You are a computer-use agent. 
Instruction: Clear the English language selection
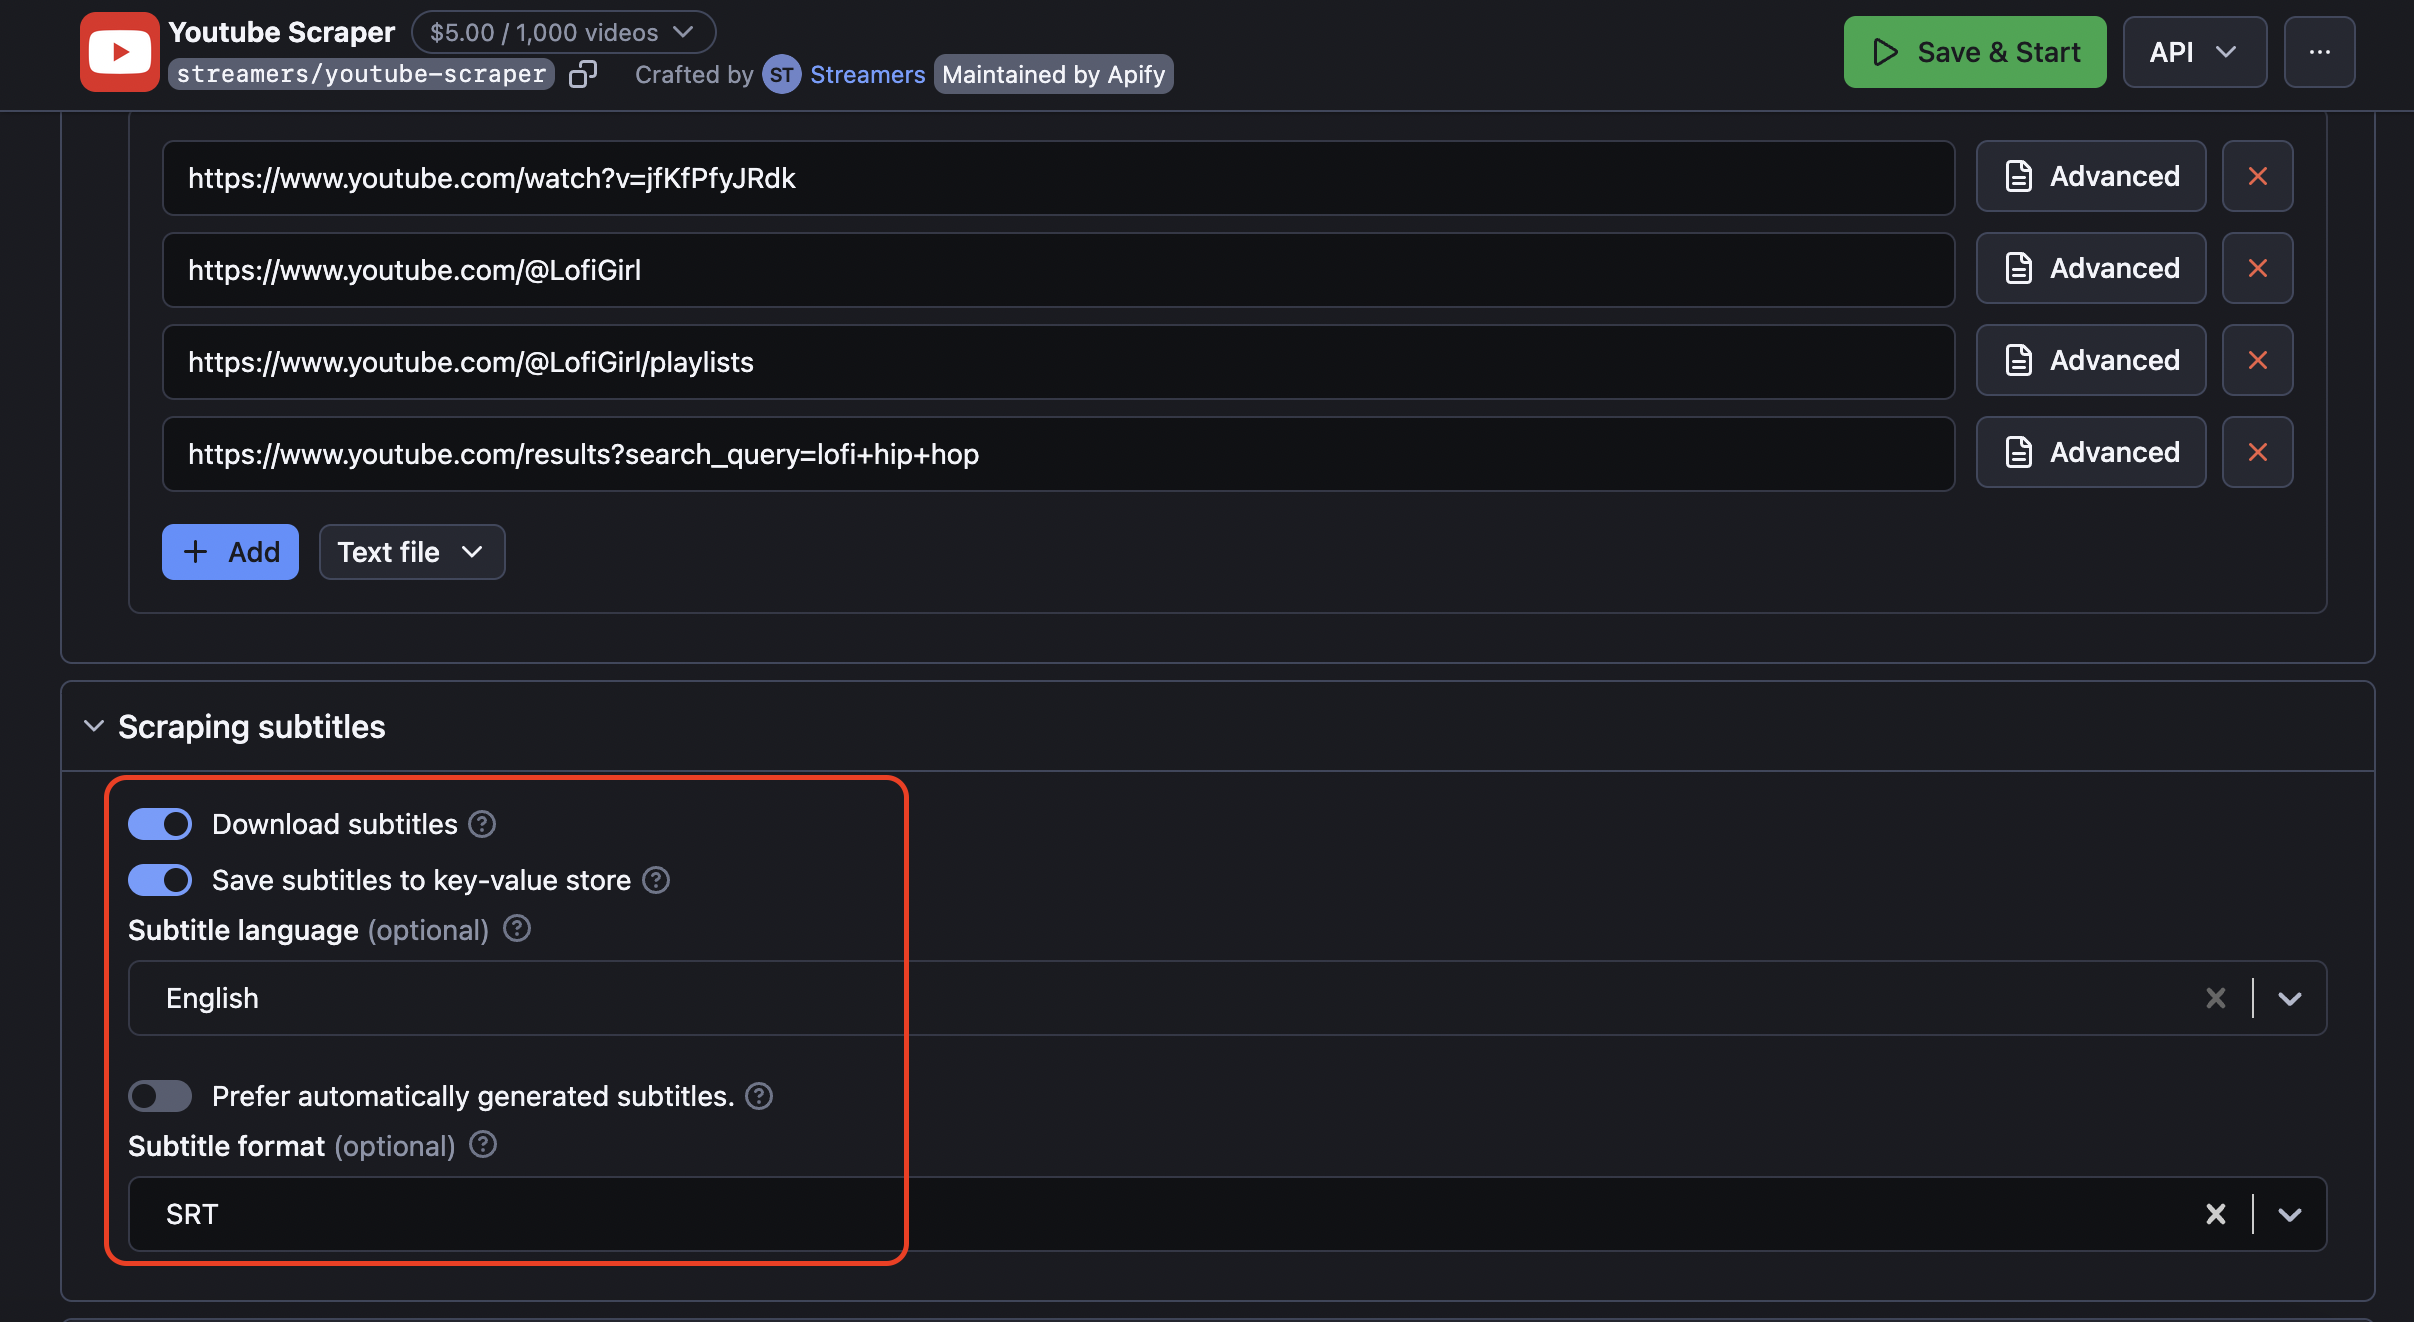click(x=2214, y=997)
